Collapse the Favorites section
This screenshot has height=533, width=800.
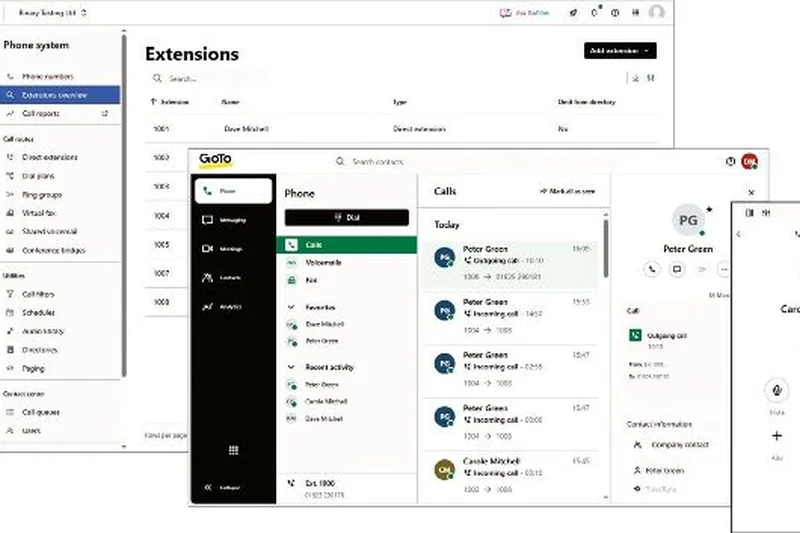pos(291,307)
